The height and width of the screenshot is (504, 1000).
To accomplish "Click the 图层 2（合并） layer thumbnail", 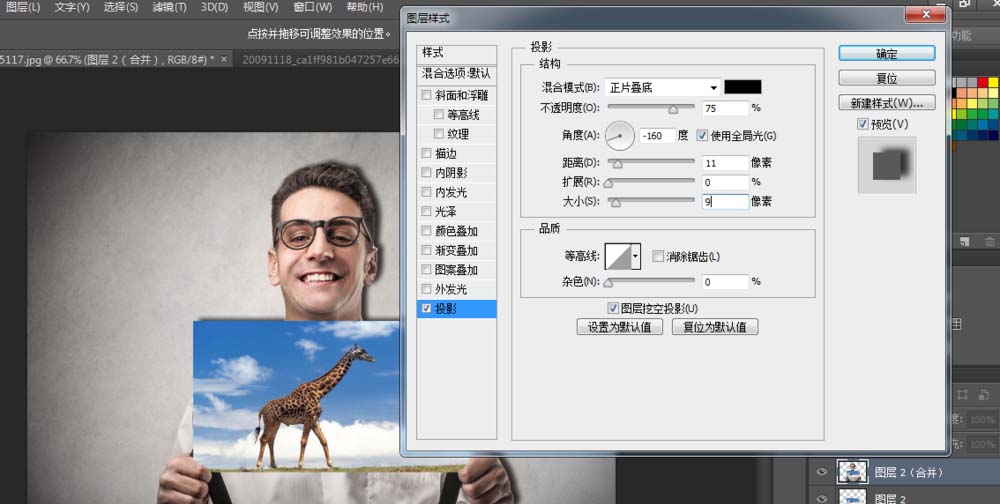I will pyautogui.click(x=852, y=472).
